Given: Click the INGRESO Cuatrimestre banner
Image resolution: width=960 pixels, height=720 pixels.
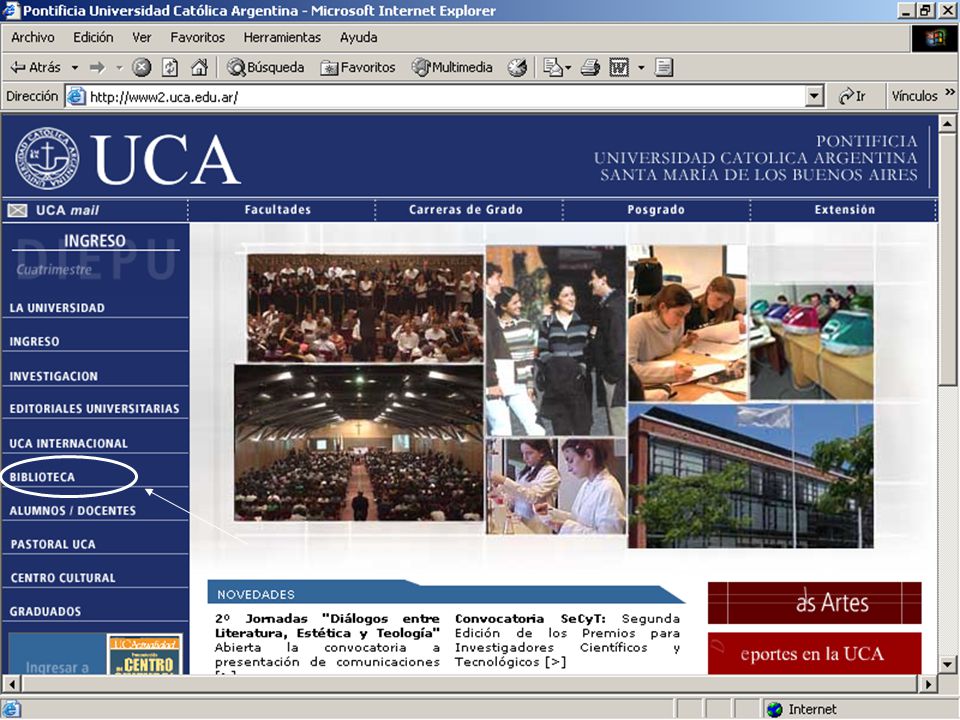Looking at the screenshot, I should (95, 257).
